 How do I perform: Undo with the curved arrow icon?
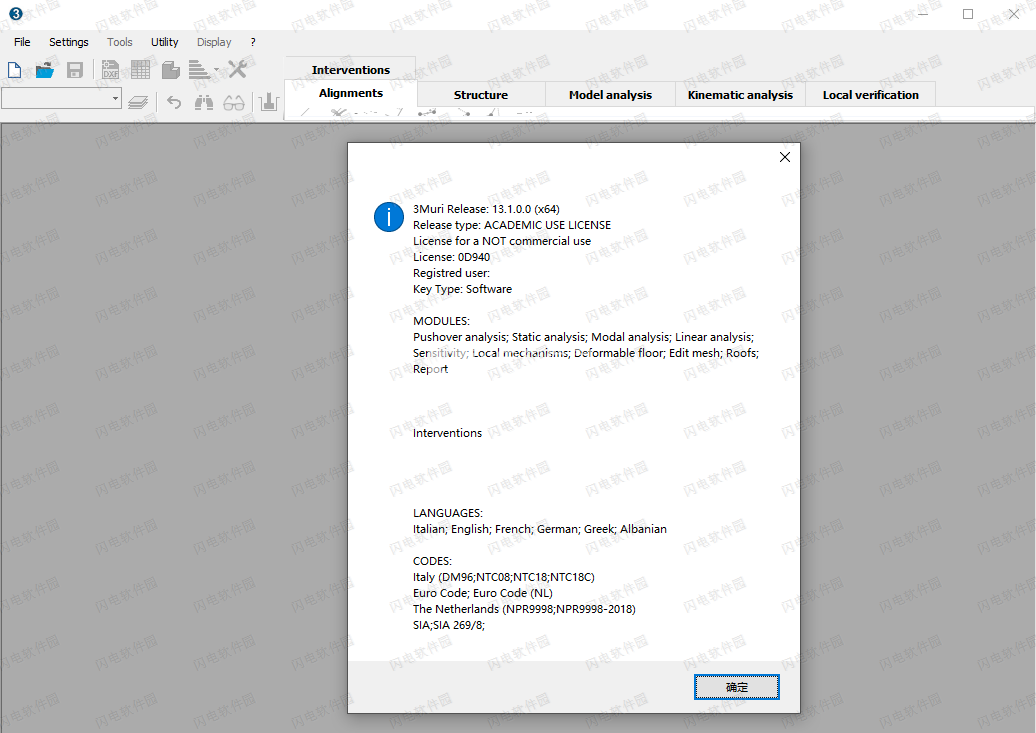tap(174, 102)
